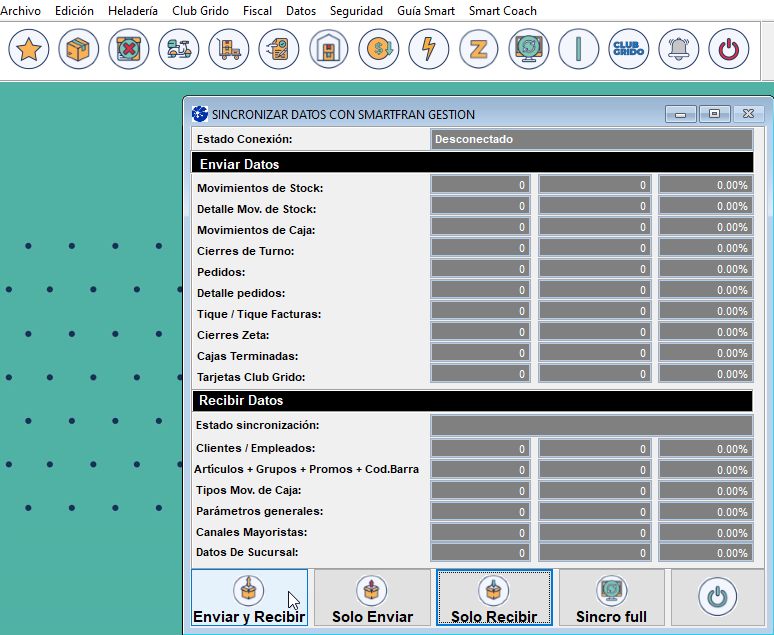
Task: Click the Tarjetas Club Grido percentage field
Action: (x=705, y=374)
